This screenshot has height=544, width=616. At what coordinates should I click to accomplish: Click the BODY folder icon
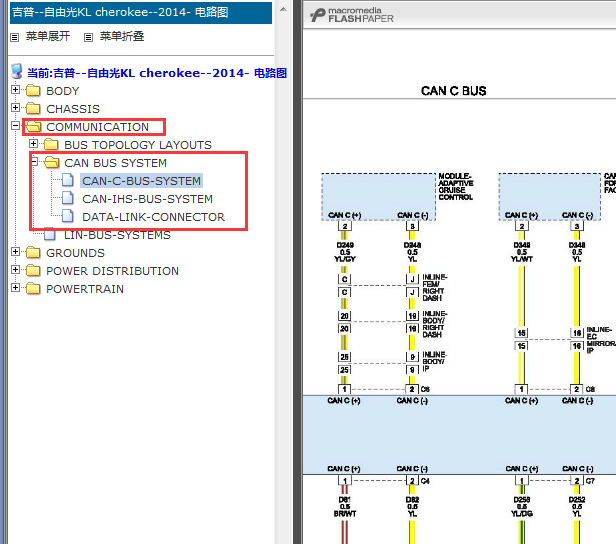[33, 91]
